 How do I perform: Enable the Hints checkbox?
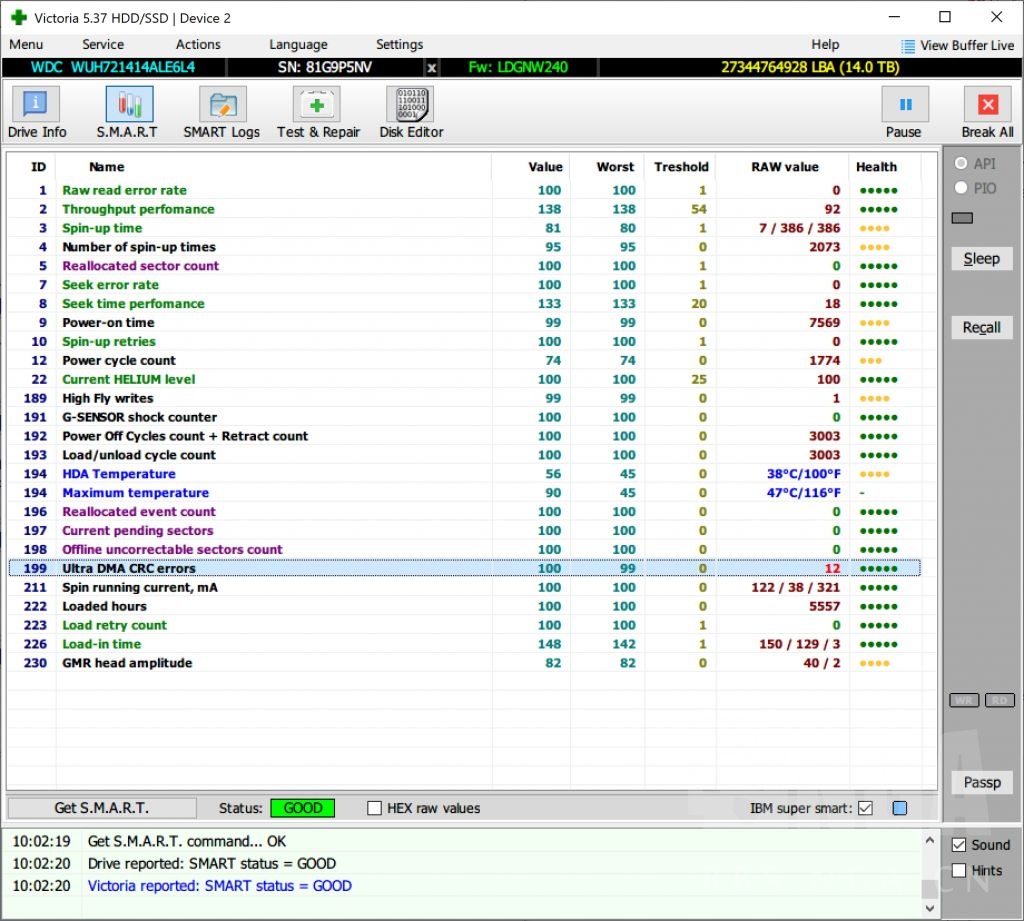point(960,871)
